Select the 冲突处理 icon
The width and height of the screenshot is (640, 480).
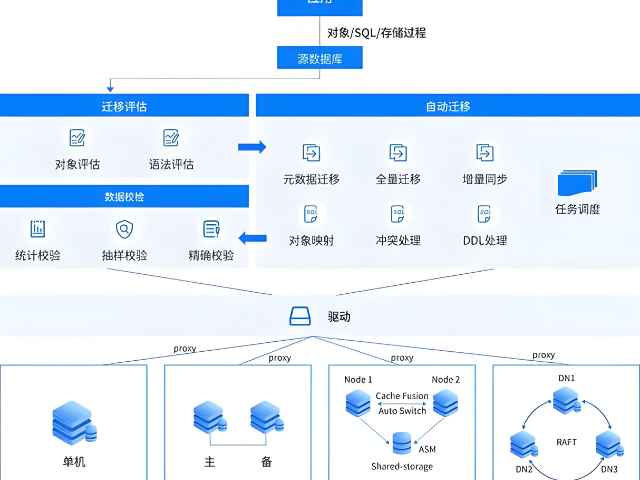pyautogui.click(x=398, y=214)
